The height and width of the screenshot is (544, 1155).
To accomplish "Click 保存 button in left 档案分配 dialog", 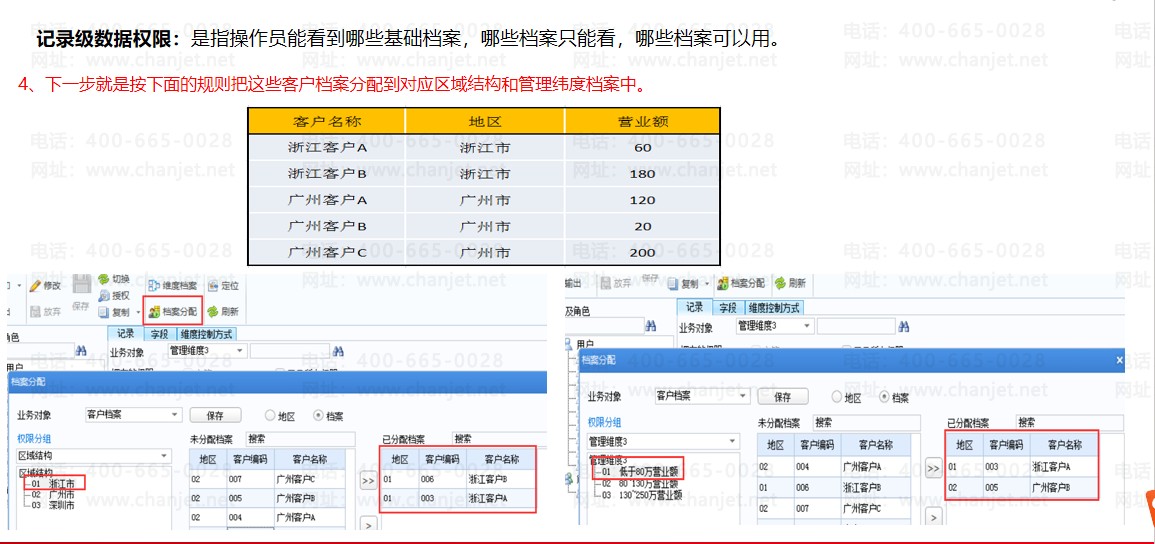I will 215,415.
